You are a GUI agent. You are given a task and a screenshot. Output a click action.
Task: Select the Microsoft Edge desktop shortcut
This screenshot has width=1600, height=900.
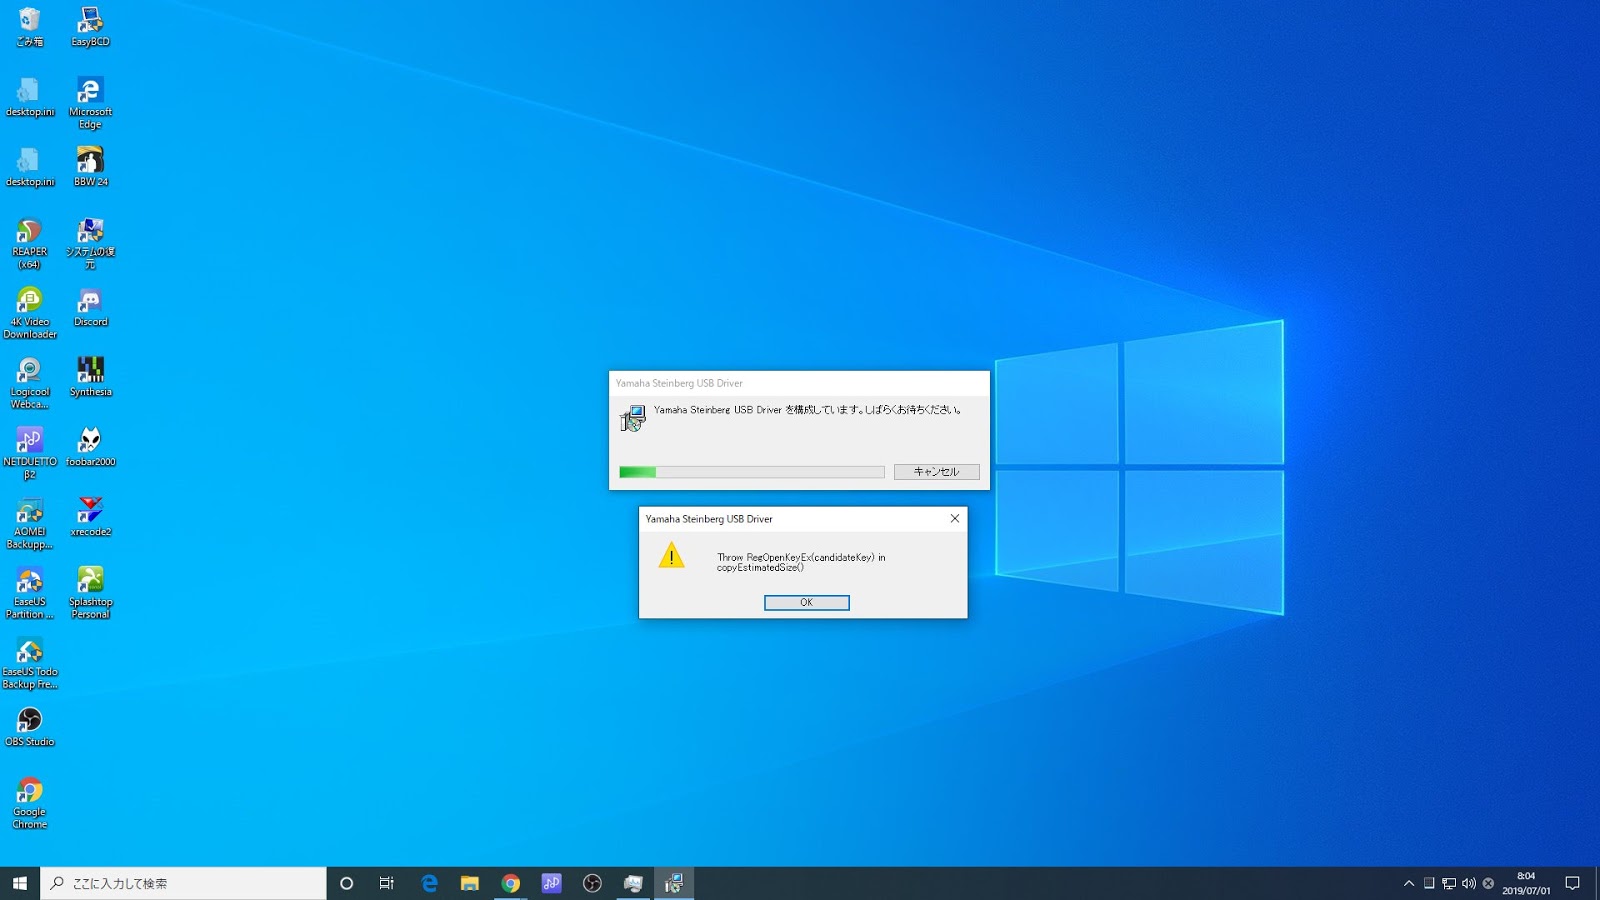pos(90,103)
